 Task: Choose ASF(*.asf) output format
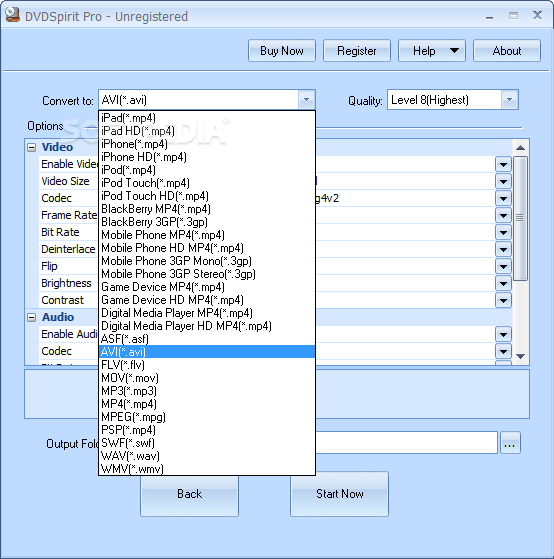tap(207, 339)
